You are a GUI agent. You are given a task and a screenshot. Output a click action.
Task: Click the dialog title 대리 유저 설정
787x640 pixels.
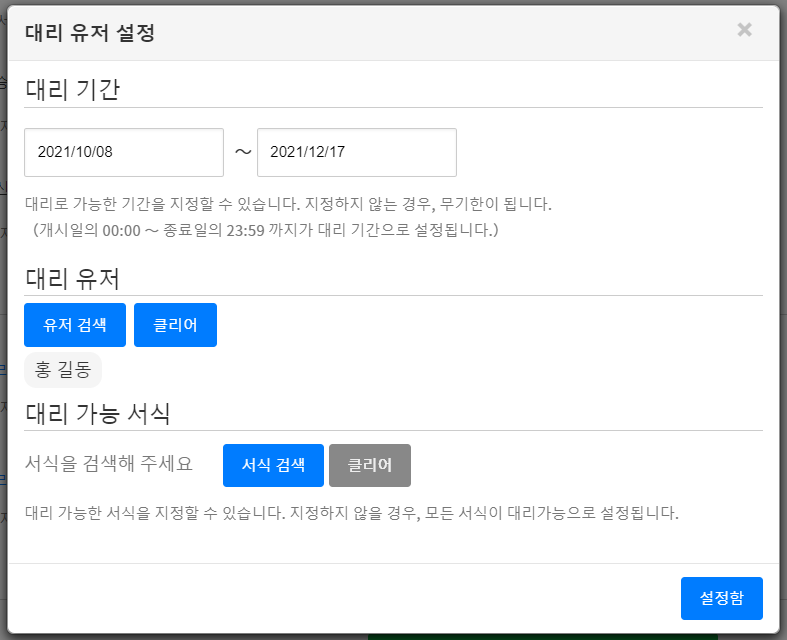click(x=89, y=33)
